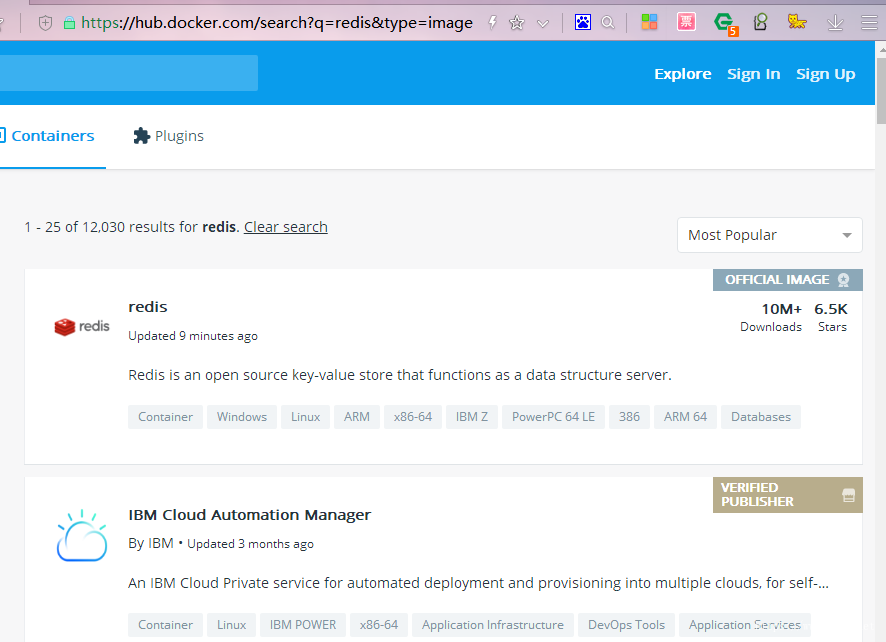Open the browser downloads arrow icon
886x642 pixels.
click(835, 23)
